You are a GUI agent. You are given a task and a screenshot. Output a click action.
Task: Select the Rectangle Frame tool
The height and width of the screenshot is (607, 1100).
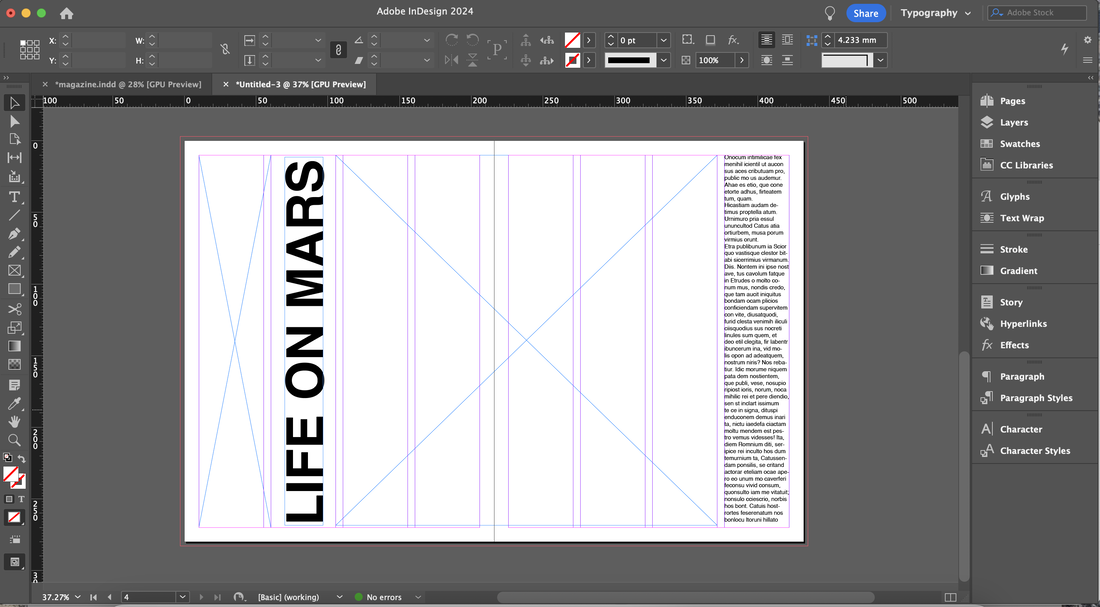(14, 270)
